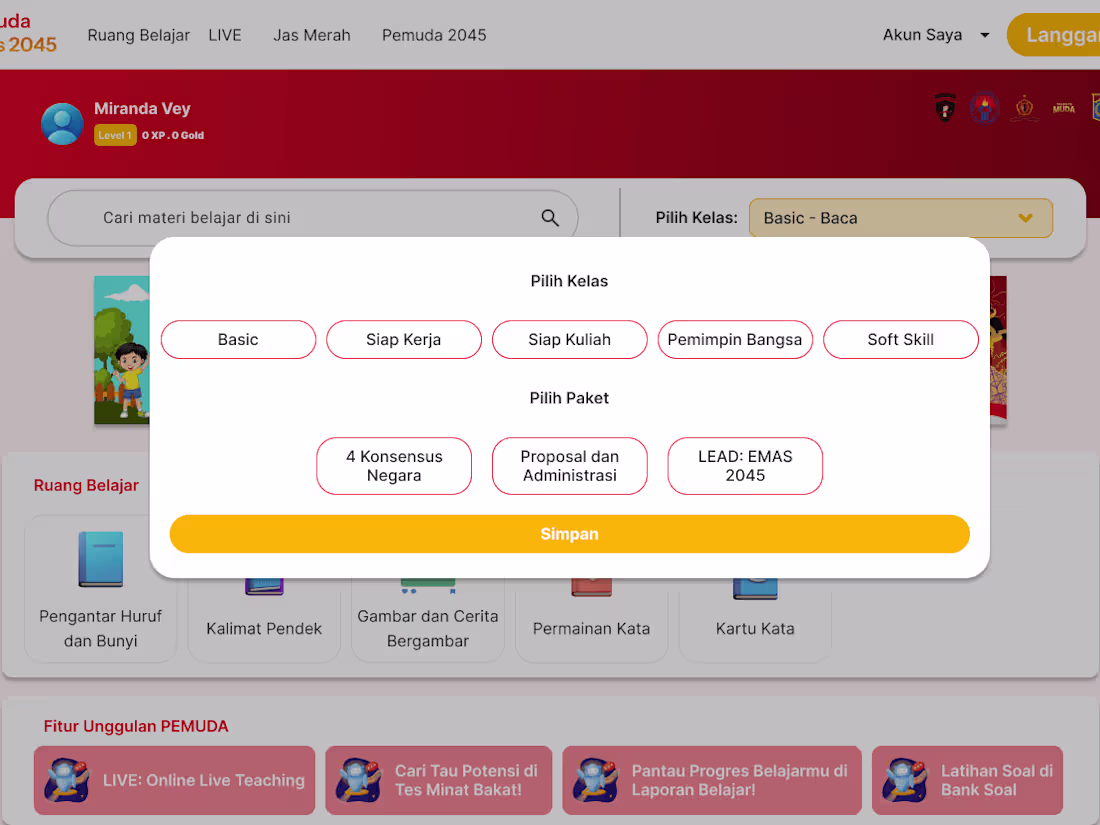This screenshot has width=1100, height=825.
Task: Open the Kartu Kata lesson card
Action: tap(756, 621)
